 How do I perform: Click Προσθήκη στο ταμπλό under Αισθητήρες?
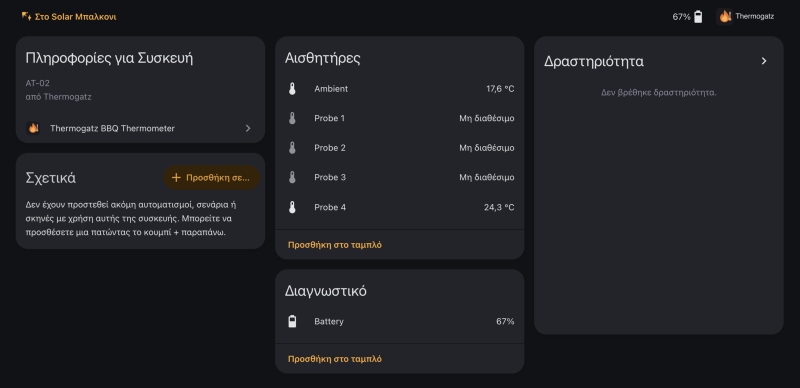(x=335, y=245)
